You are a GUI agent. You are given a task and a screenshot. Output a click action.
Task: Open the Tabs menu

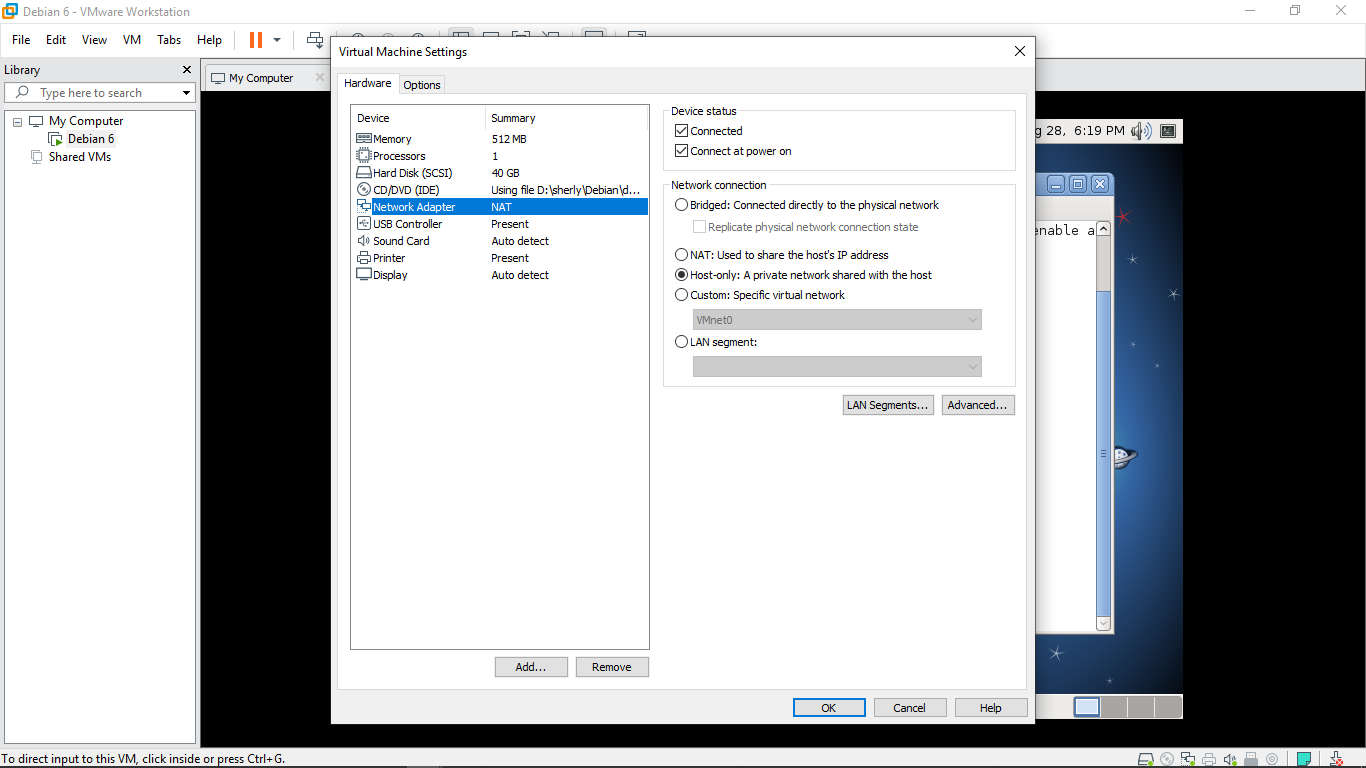click(x=169, y=40)
